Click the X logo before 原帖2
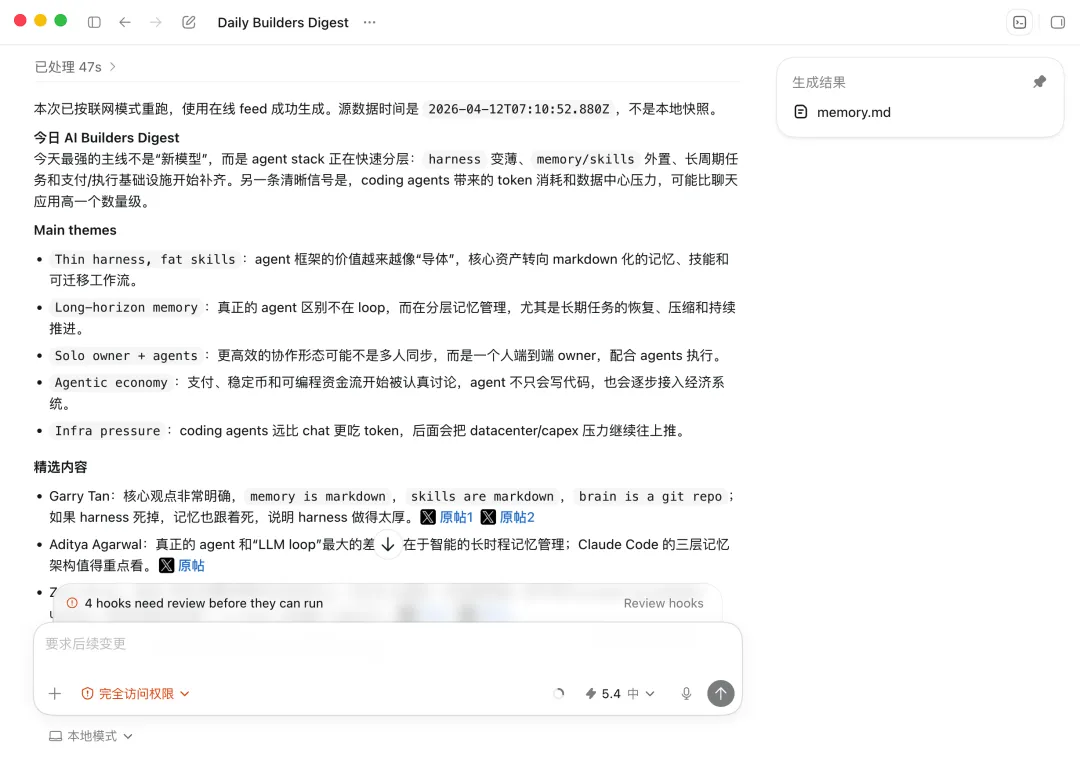The width and height of the screenshot is (1080, 757). 488,517
